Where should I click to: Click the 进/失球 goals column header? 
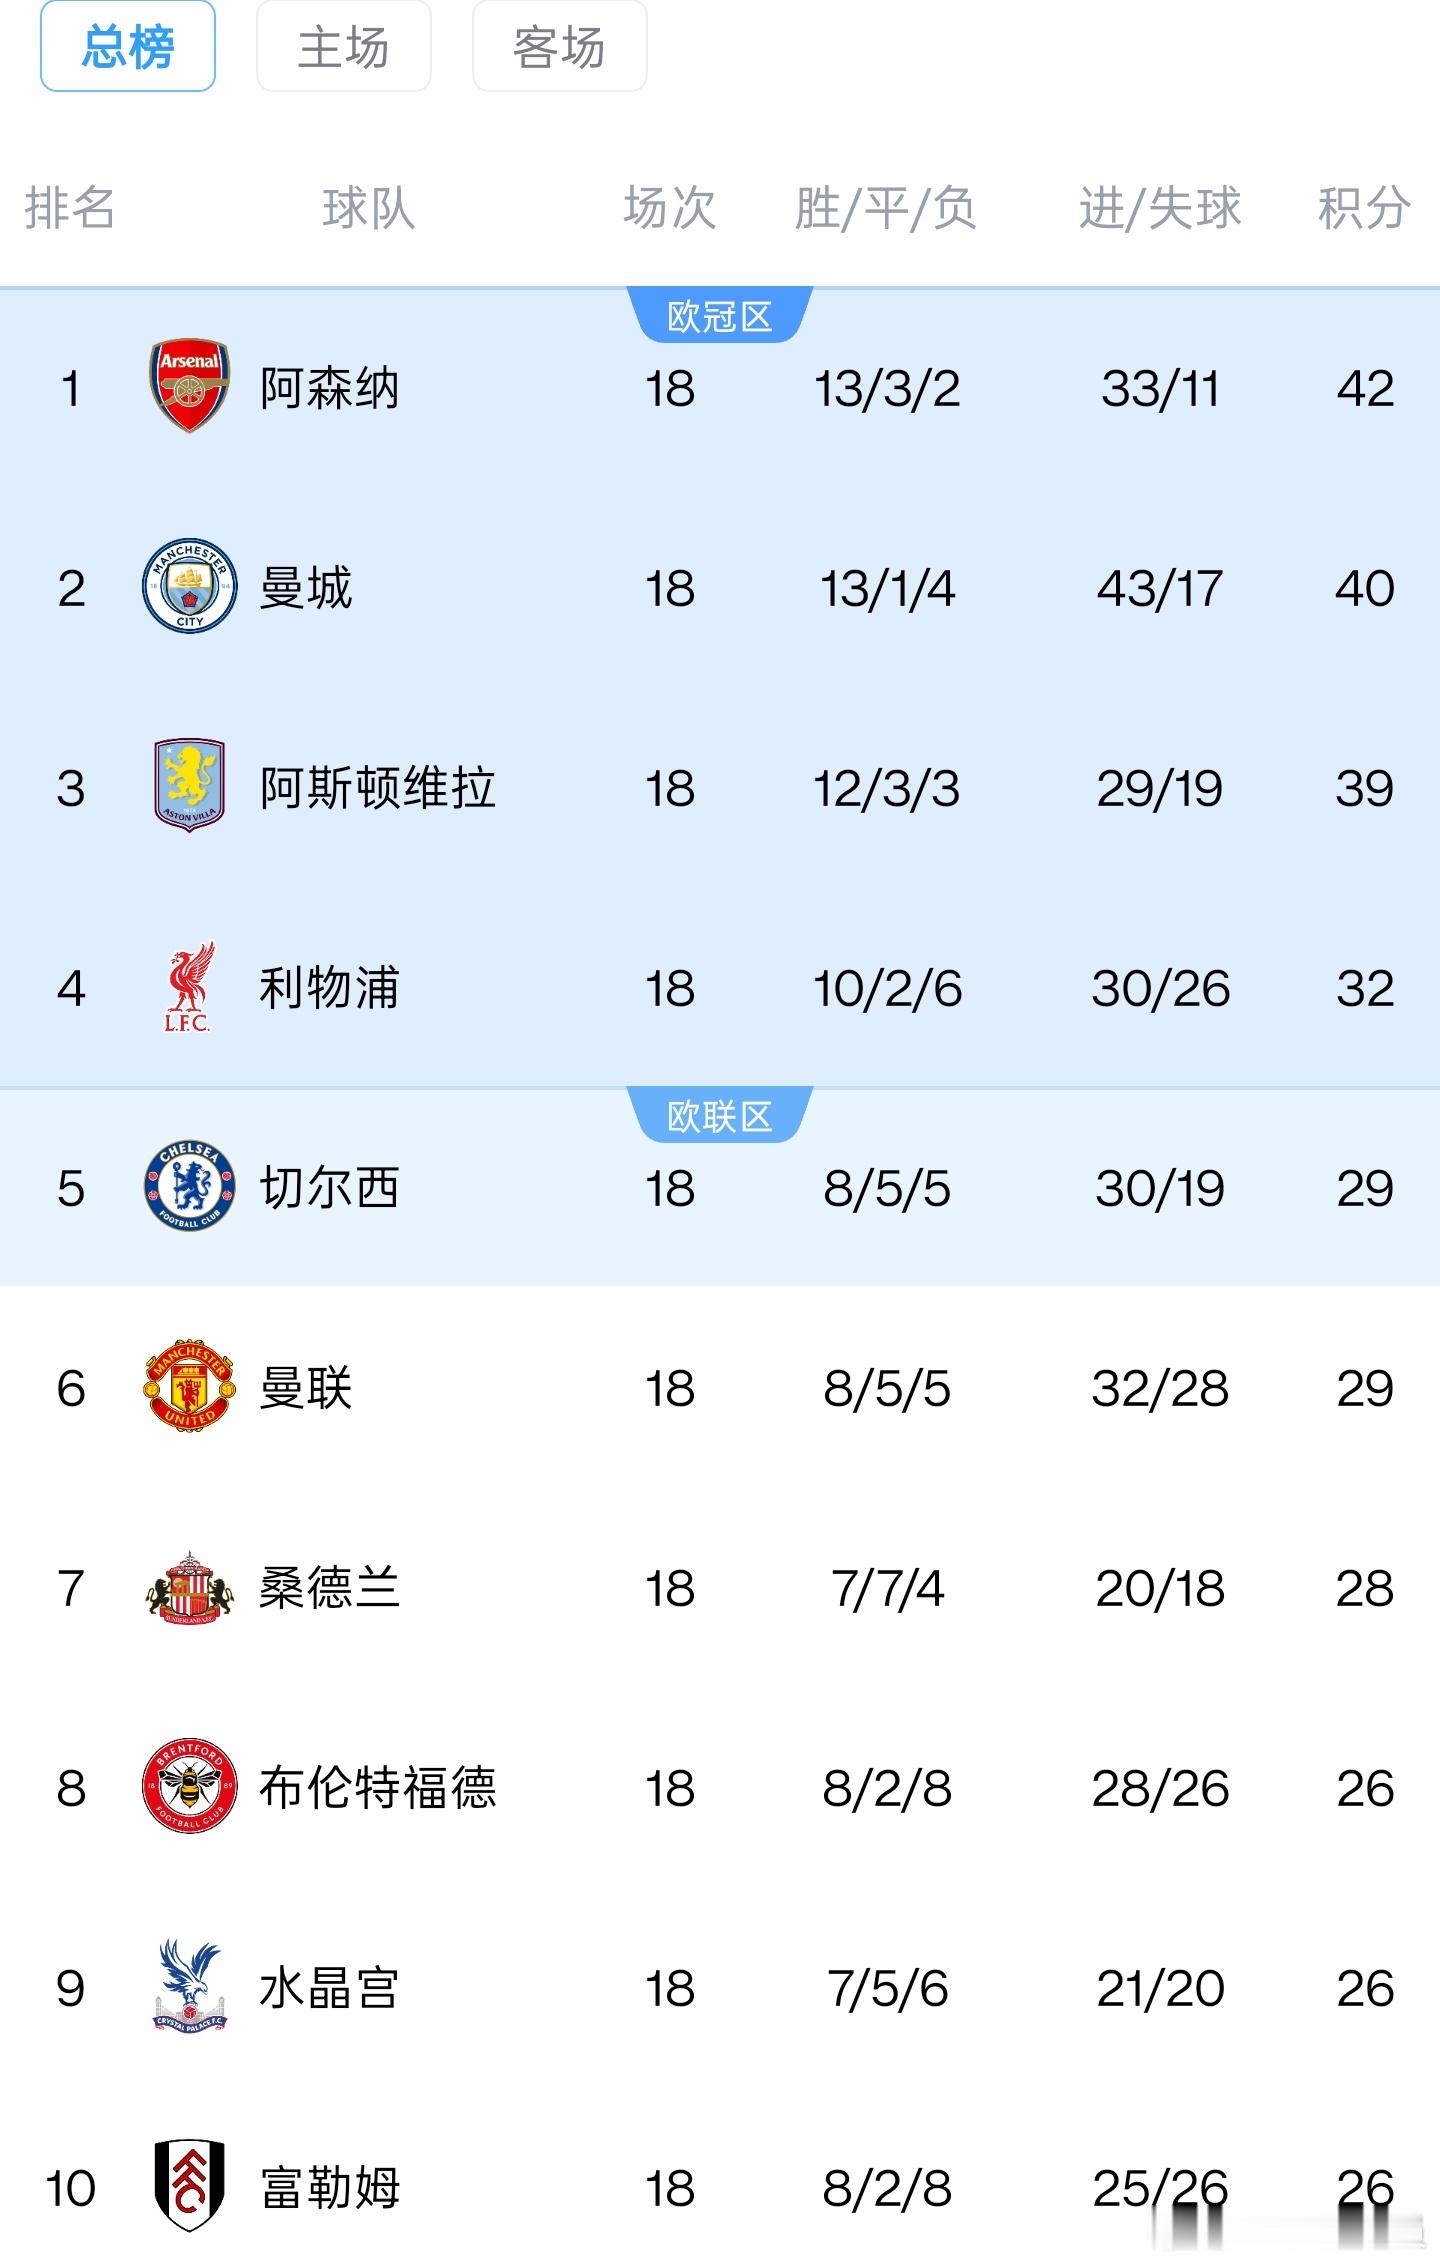[x=1159, y=208]
